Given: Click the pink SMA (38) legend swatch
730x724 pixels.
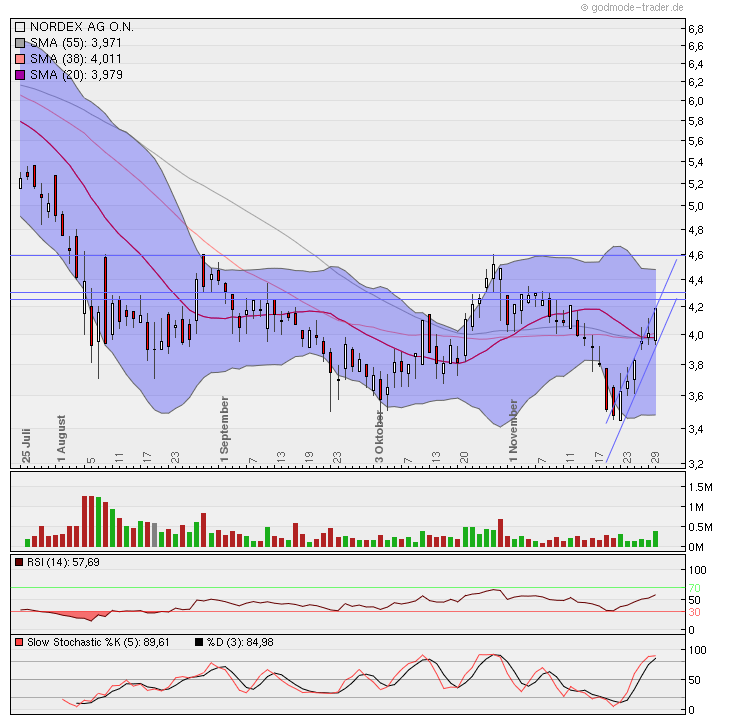Looking at the screenshot, I should pyautogui.click(x=20, y=59).
